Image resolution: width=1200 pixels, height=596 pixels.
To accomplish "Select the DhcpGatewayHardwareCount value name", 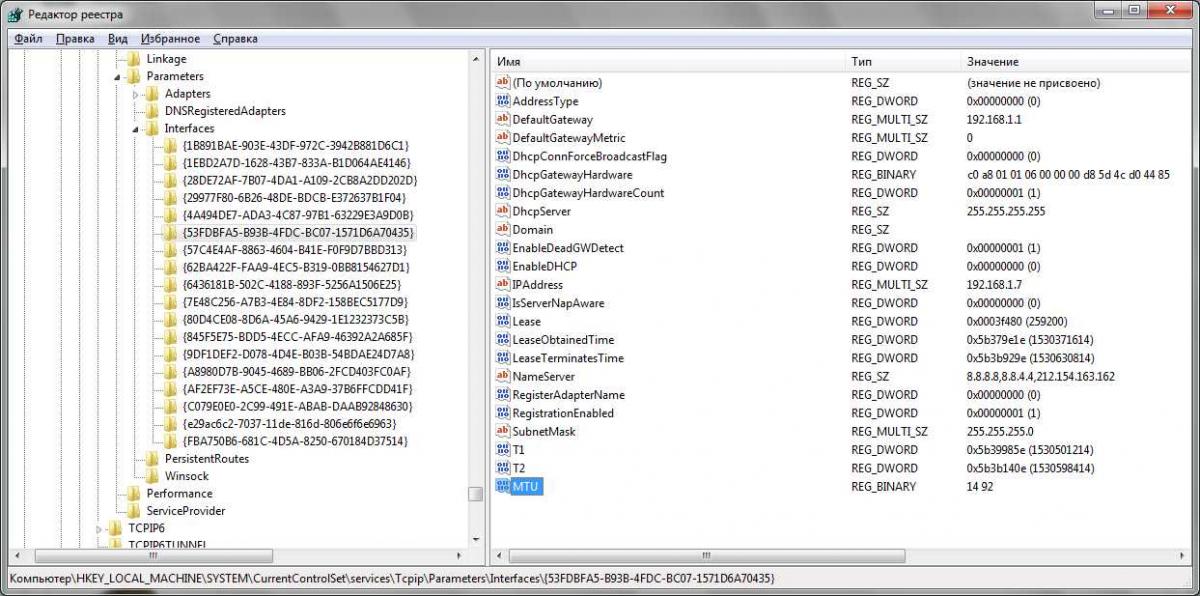I will pyautogui.click(x=588, y=193).
